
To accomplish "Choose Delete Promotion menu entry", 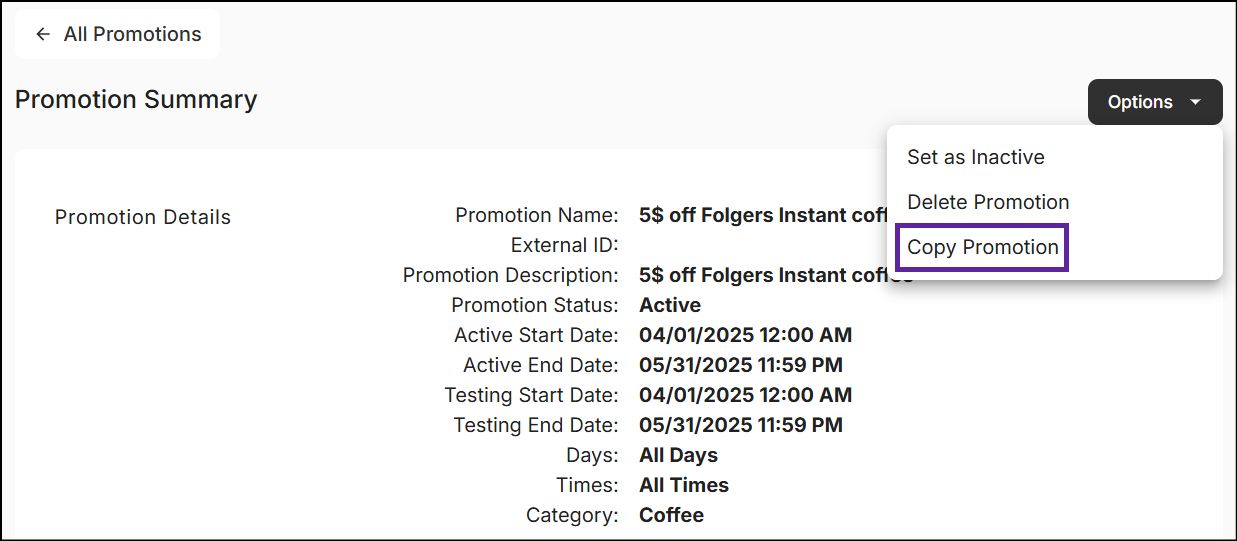I will tap(987, 202).
